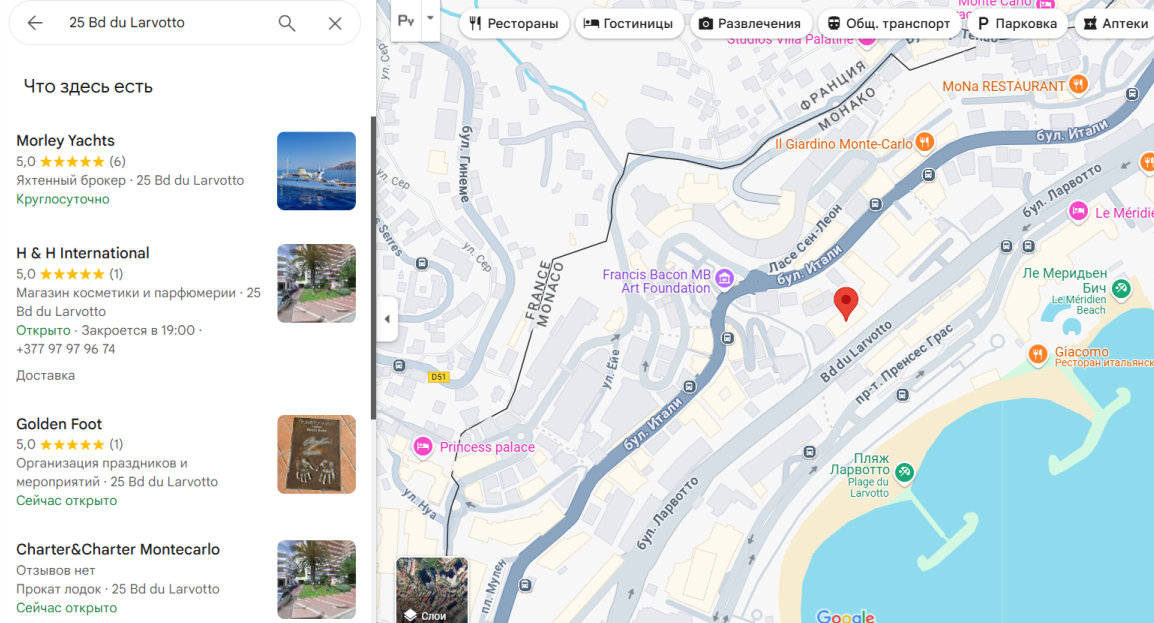
Task: Click the "Bd du Larvotto" street label on map
Action: coord(856,352)
